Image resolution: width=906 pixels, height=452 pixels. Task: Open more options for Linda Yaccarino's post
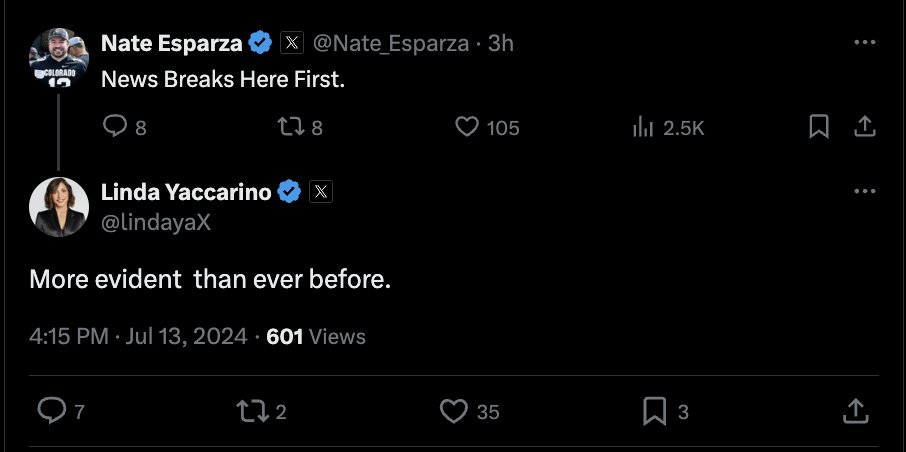coord(865,191)
